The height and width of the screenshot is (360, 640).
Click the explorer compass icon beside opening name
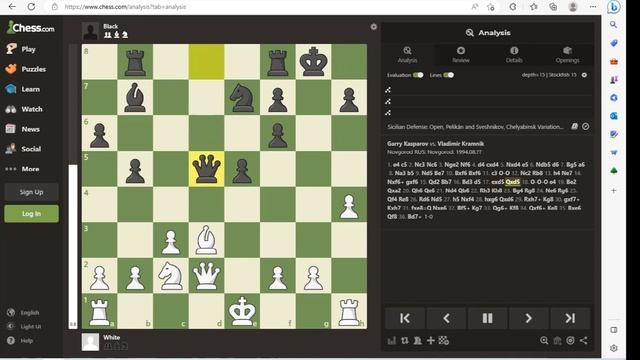tap(586, 127)
